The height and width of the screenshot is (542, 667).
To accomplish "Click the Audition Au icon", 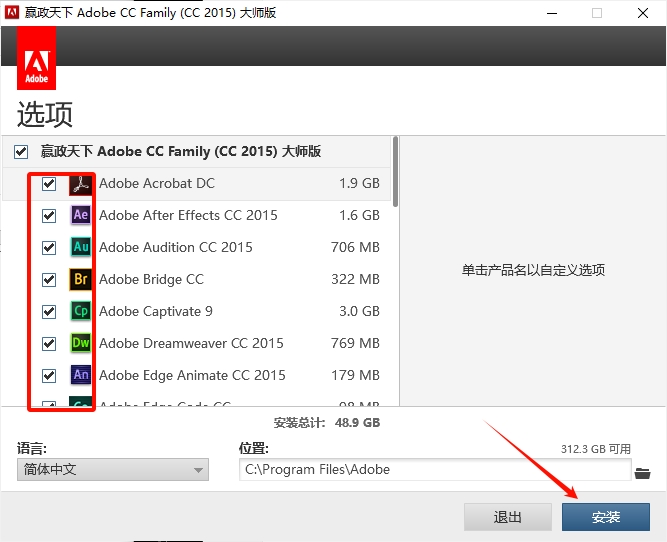I will 80,247.
